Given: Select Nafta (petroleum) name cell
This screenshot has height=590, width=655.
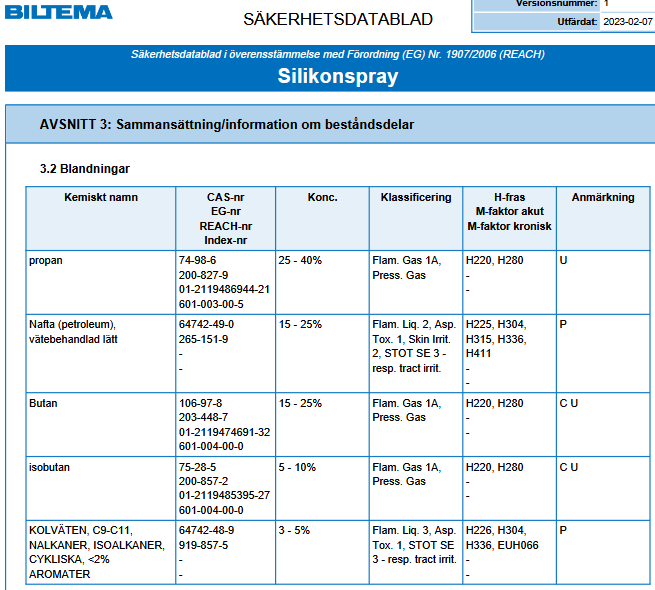Looking at the screenshot, I should (101, 353).
